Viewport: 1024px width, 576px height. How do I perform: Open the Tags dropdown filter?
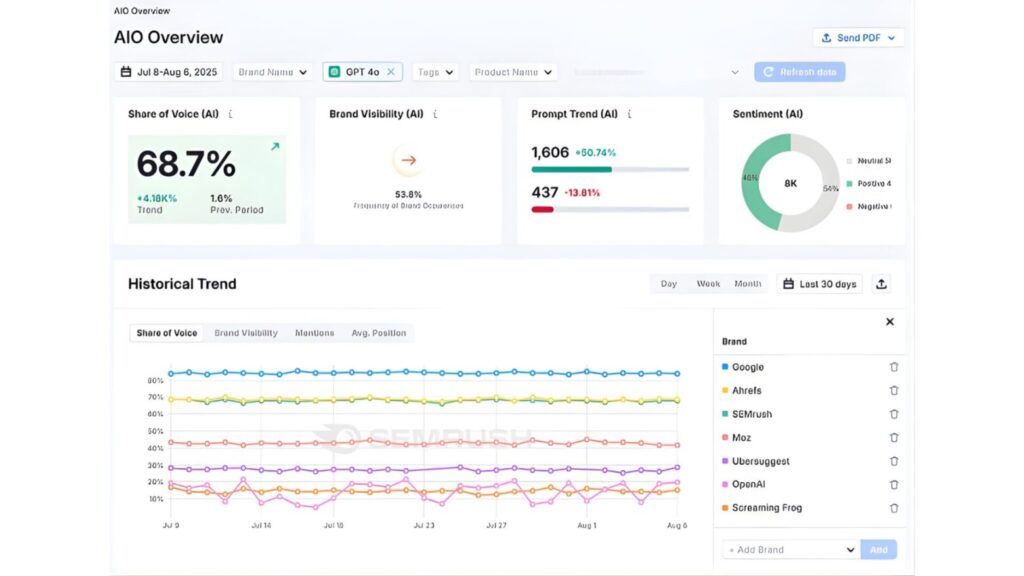435,71
